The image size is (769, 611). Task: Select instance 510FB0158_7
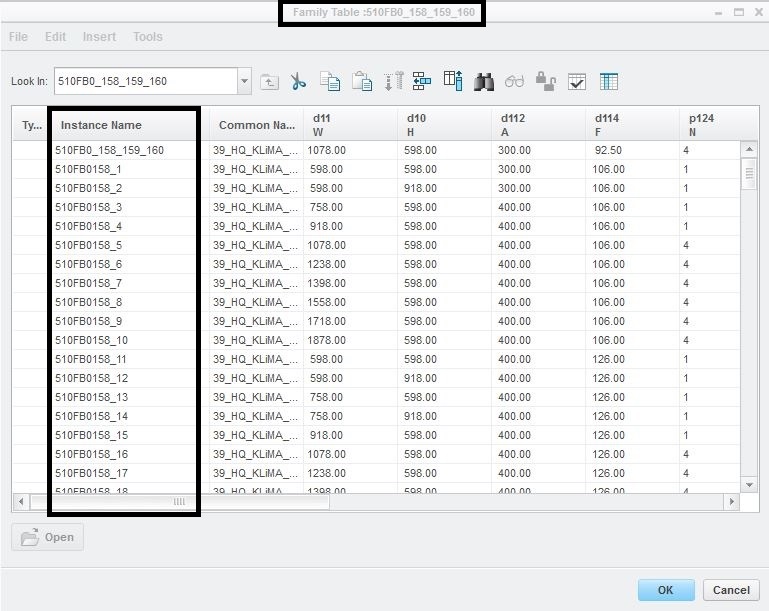pyautogui.click(x=88, y=283)
